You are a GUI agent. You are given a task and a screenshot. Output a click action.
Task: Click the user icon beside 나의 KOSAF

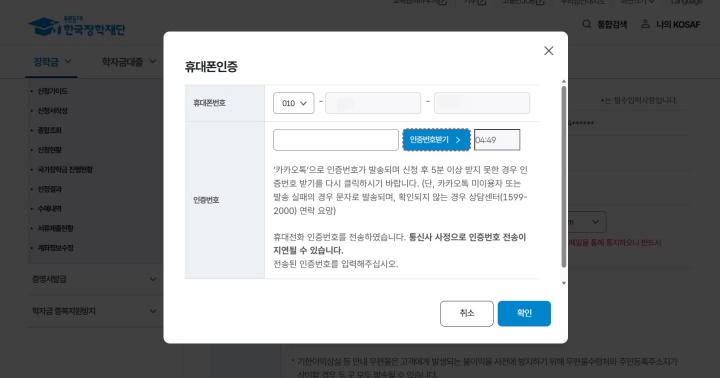(x=645, y=24)
